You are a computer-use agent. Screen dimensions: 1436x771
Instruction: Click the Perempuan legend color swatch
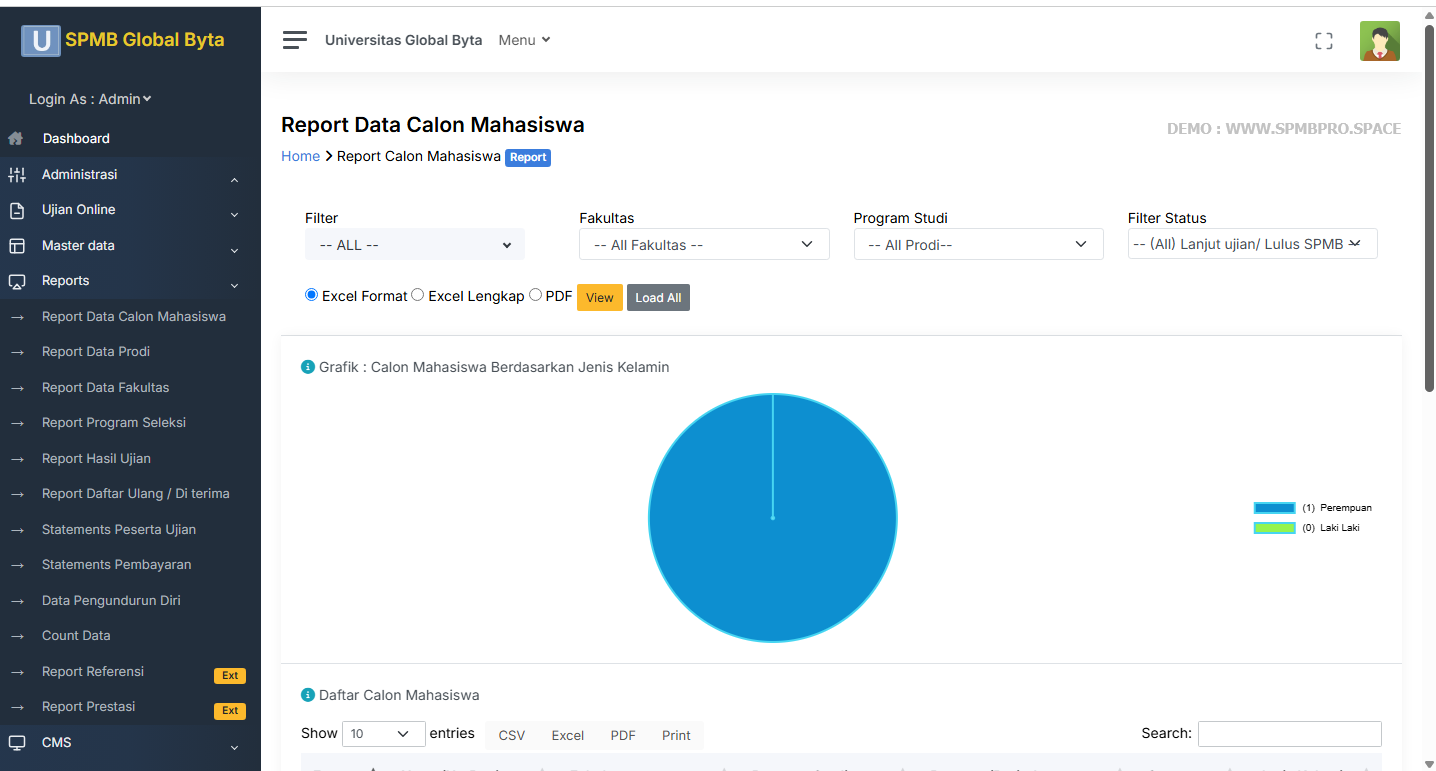pyautogui.click(x=1274, y=508)
